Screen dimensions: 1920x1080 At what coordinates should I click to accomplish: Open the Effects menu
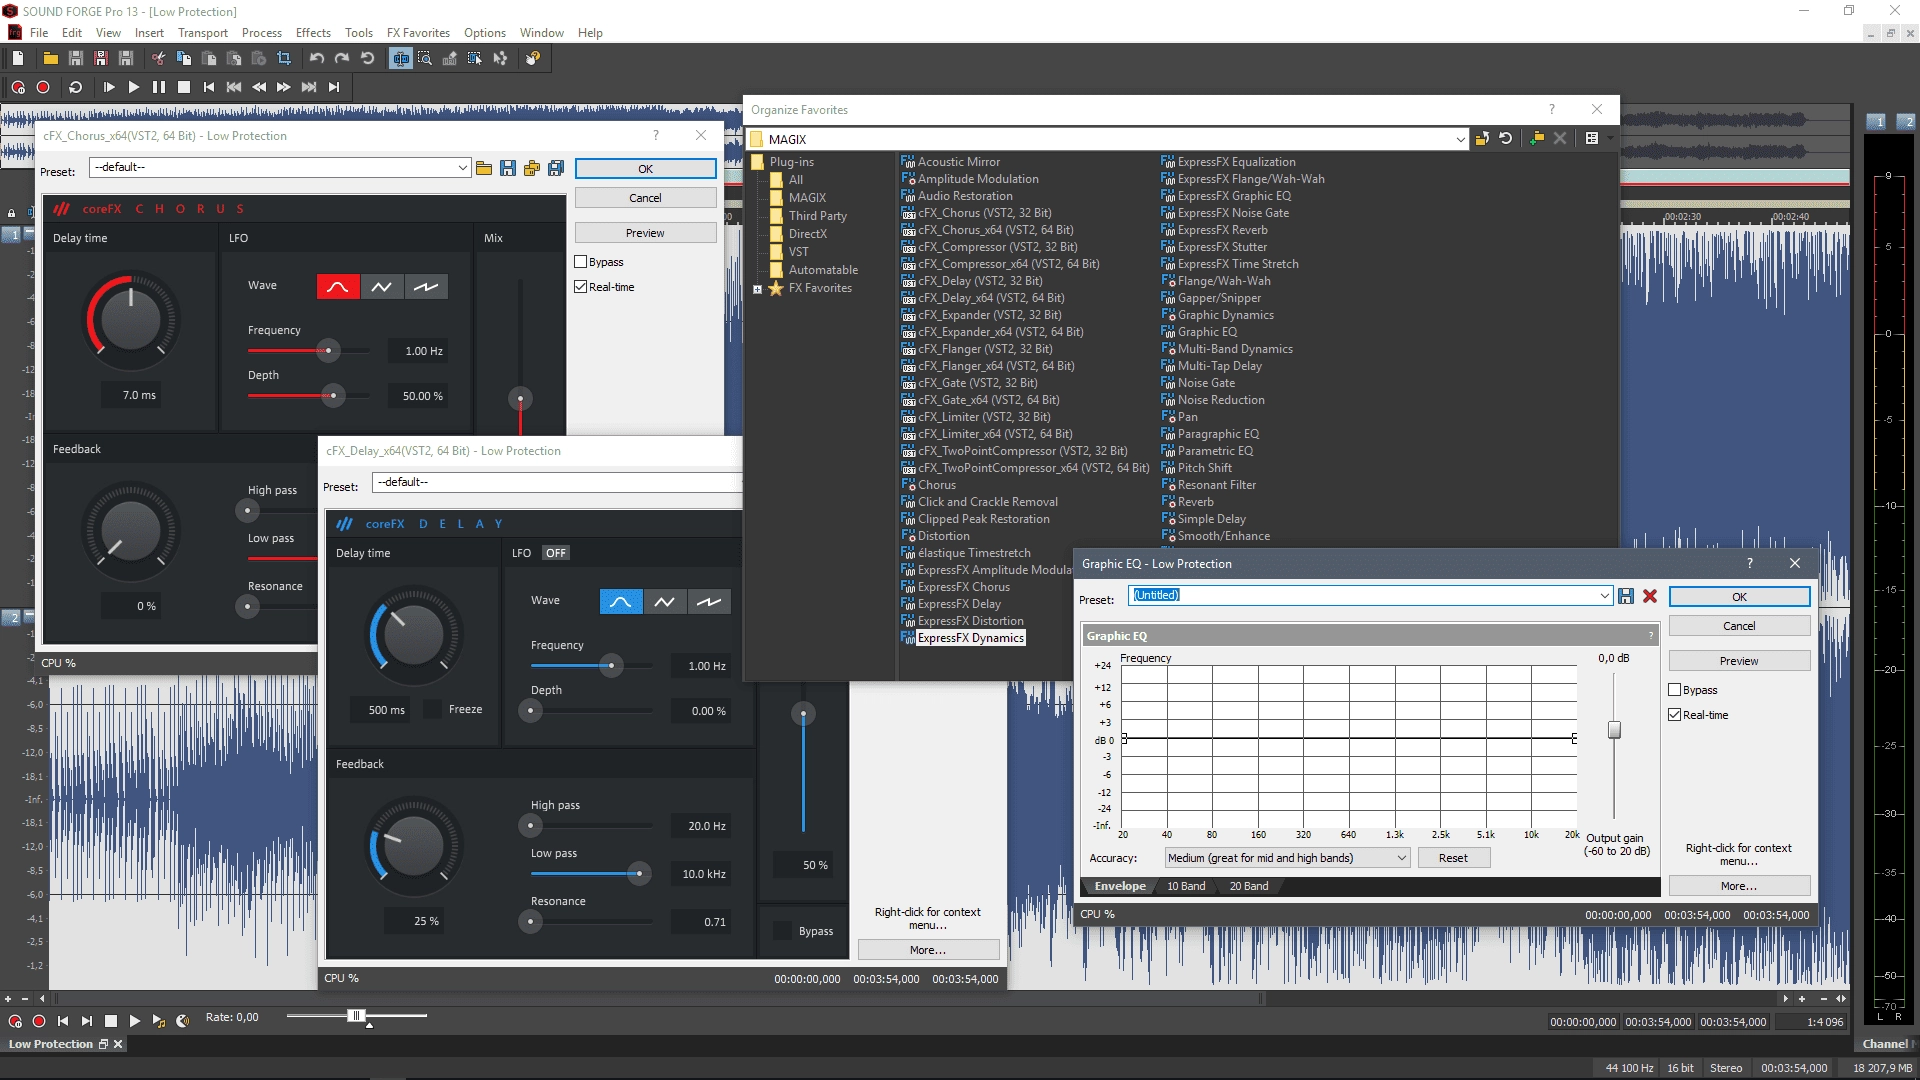313,33
